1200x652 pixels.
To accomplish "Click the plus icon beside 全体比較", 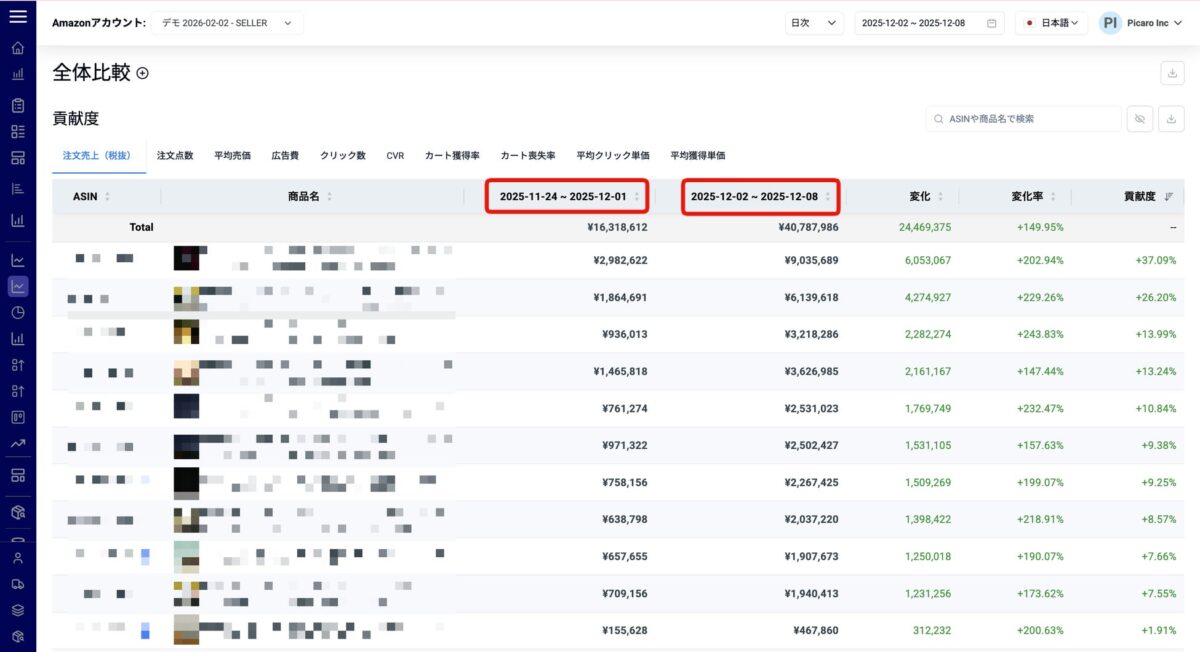I will point(142,73).
